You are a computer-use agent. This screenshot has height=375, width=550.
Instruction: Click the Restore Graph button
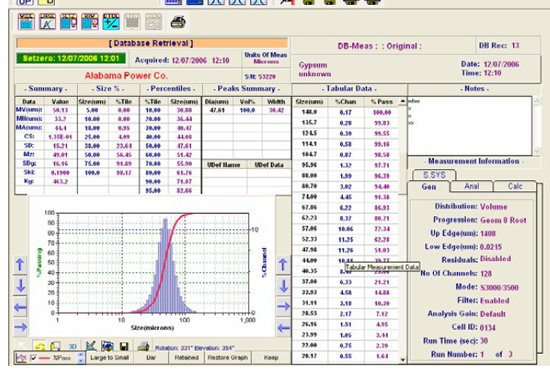coord(228,358)
